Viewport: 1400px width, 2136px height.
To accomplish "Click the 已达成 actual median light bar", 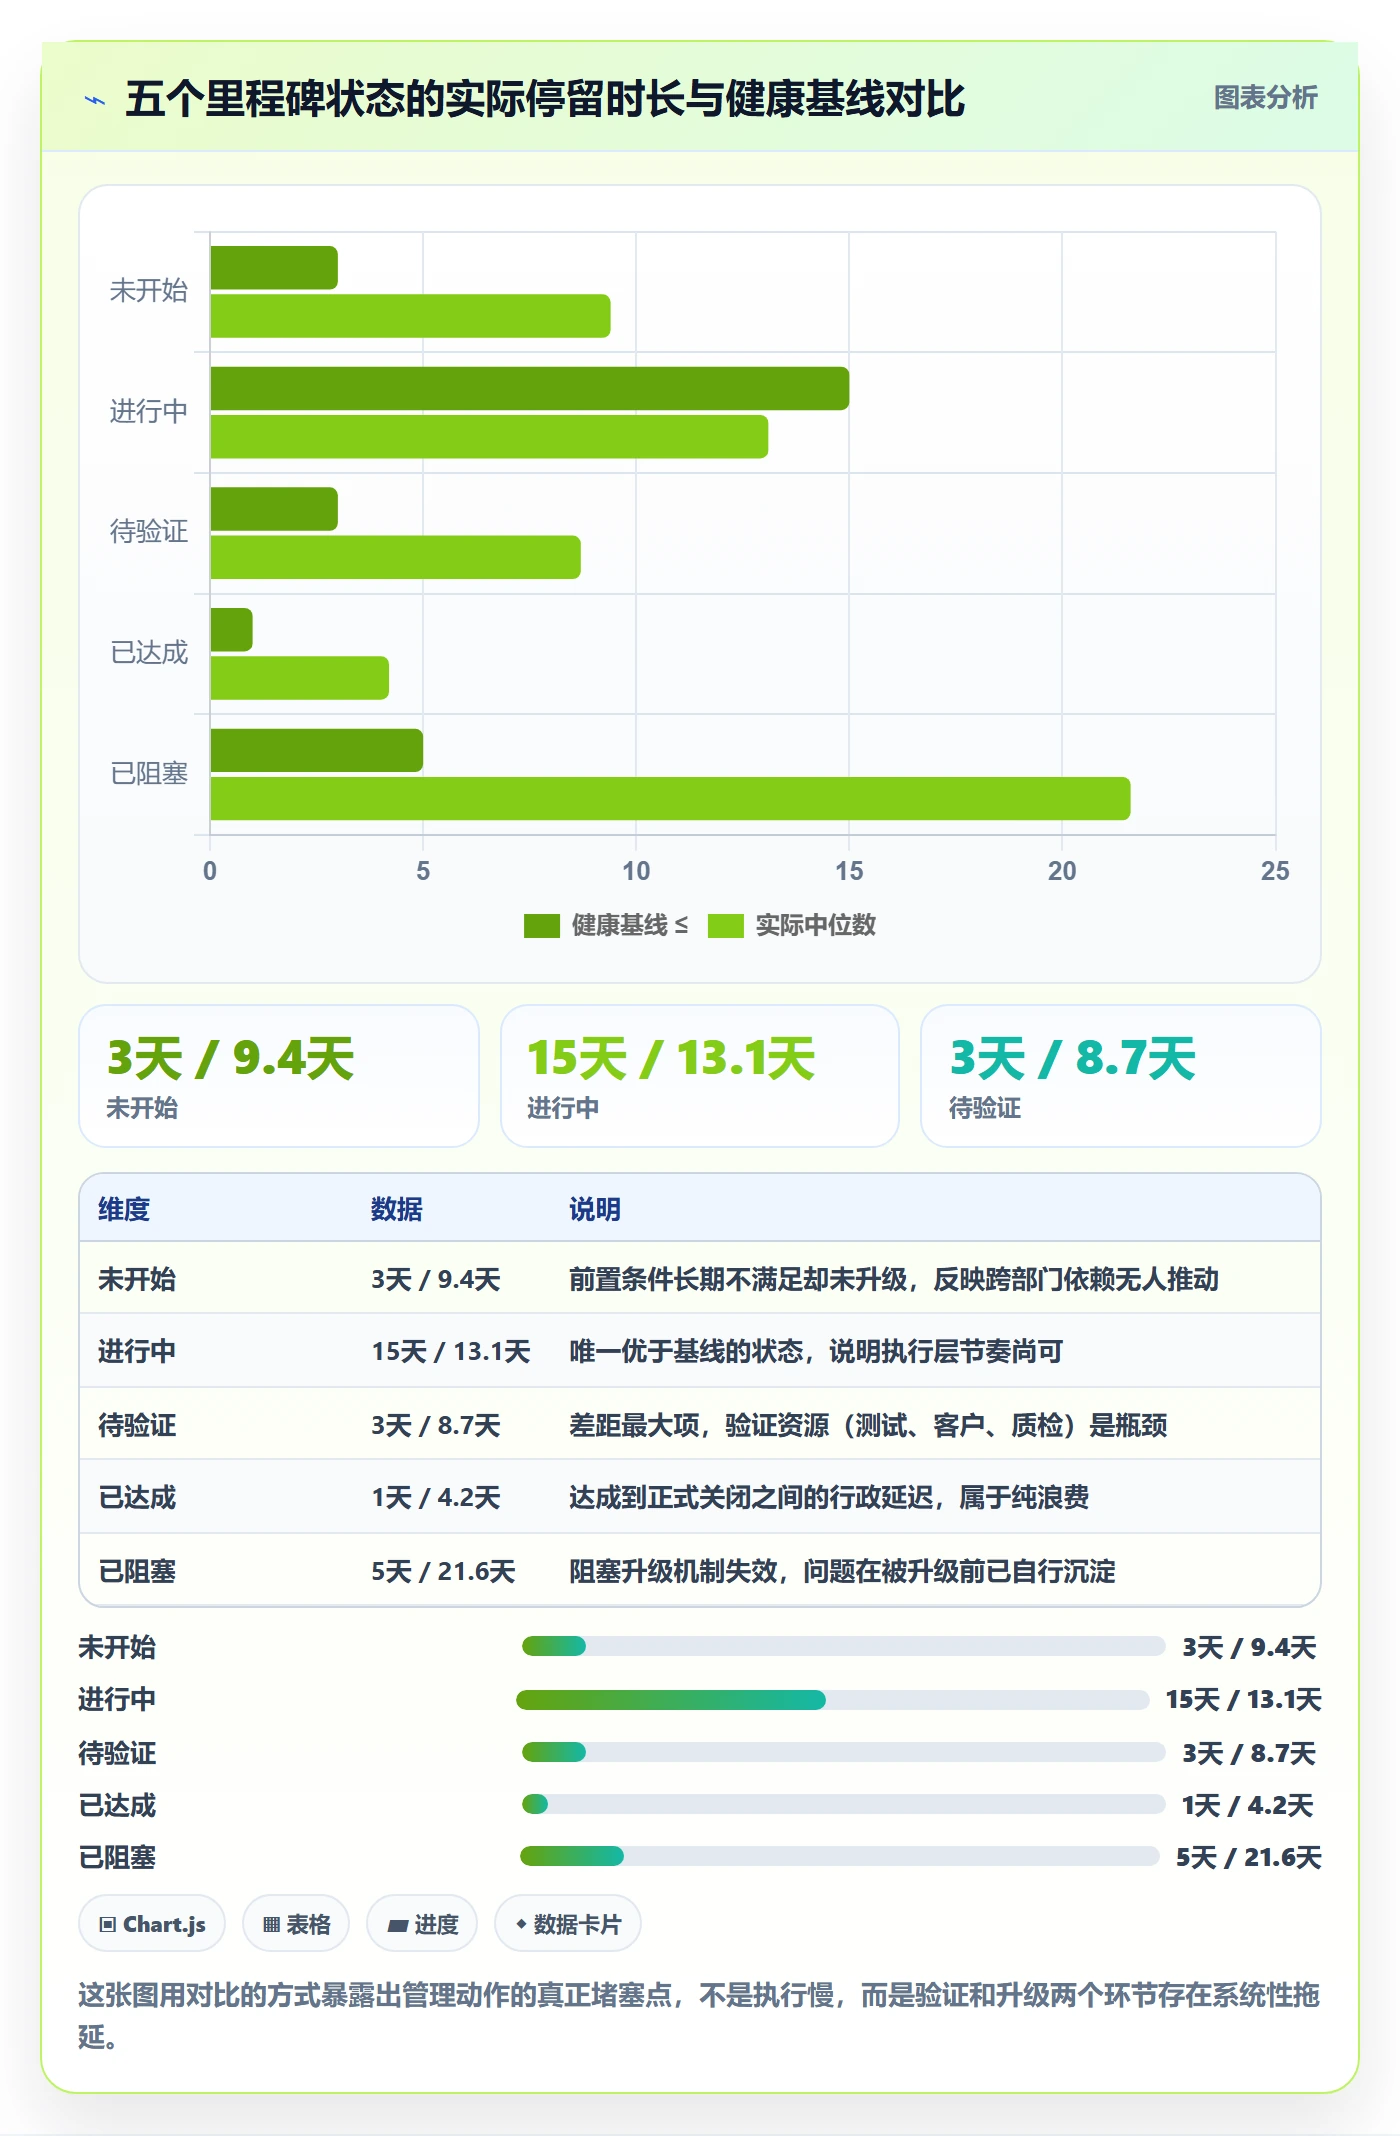I will 299,678.
